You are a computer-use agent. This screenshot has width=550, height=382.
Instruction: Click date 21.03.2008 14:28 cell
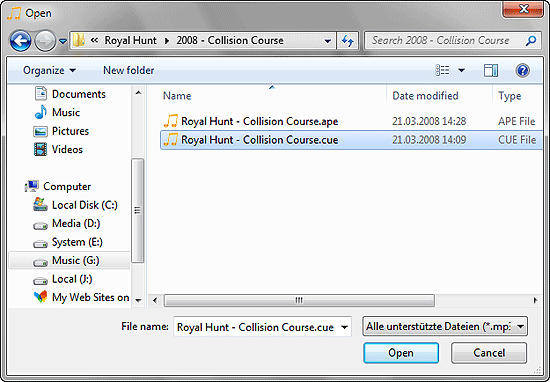point(429,121)
